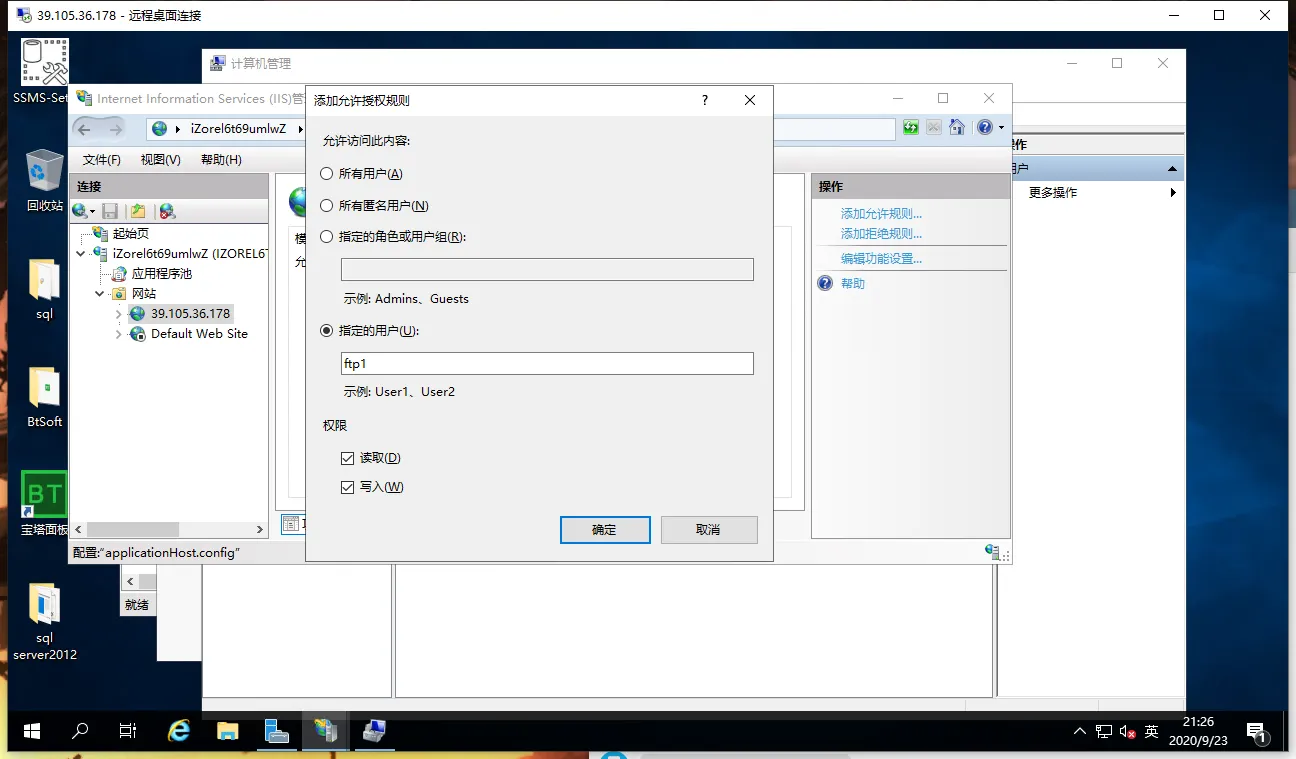This screenshot has width=1296, height=759.
Task: Toggle the 读取(D) permission checkbox
Action: tap(348, 458)
